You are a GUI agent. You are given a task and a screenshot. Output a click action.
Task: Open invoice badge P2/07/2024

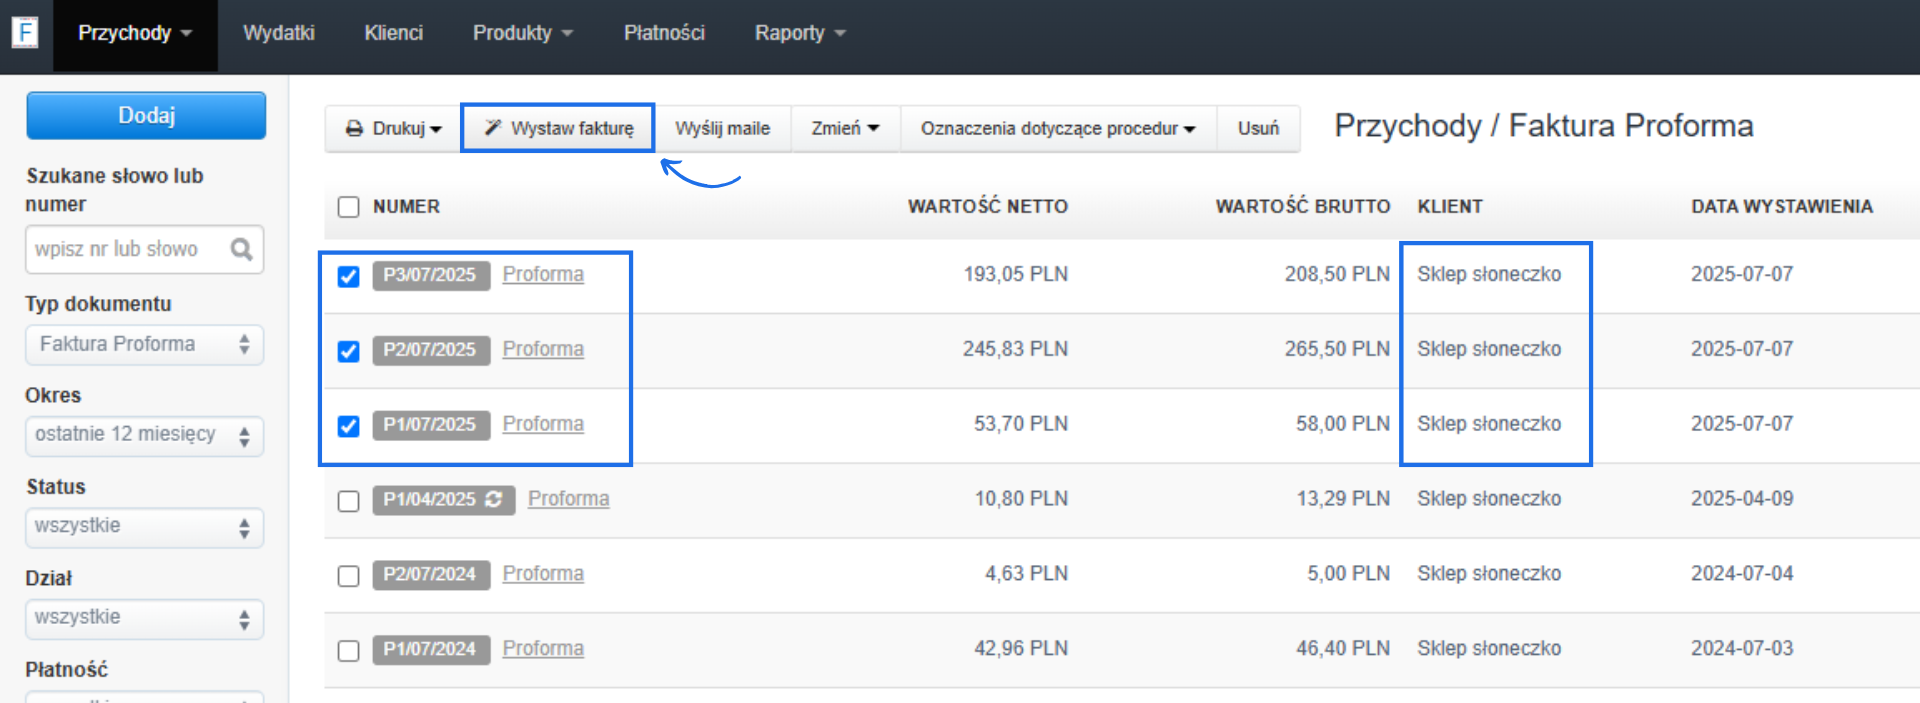pos(430,574)
